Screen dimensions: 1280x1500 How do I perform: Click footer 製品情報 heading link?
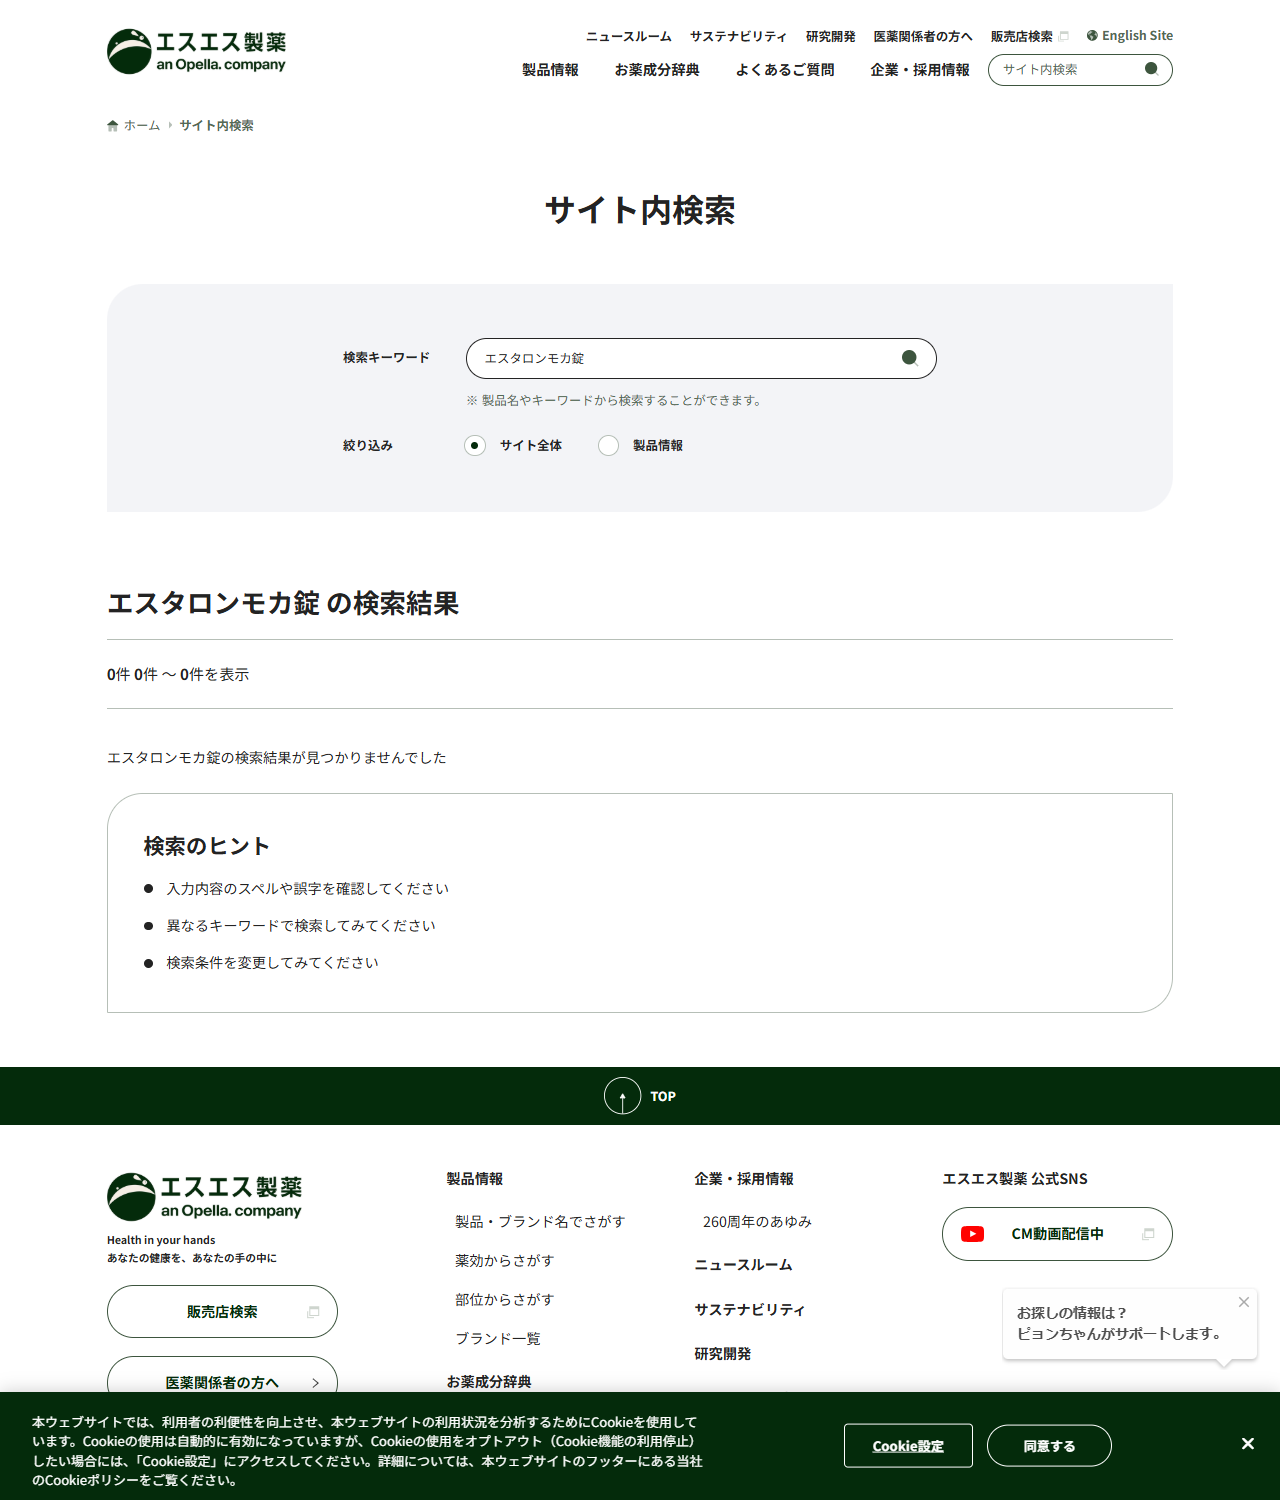[x=475, y=1179]
